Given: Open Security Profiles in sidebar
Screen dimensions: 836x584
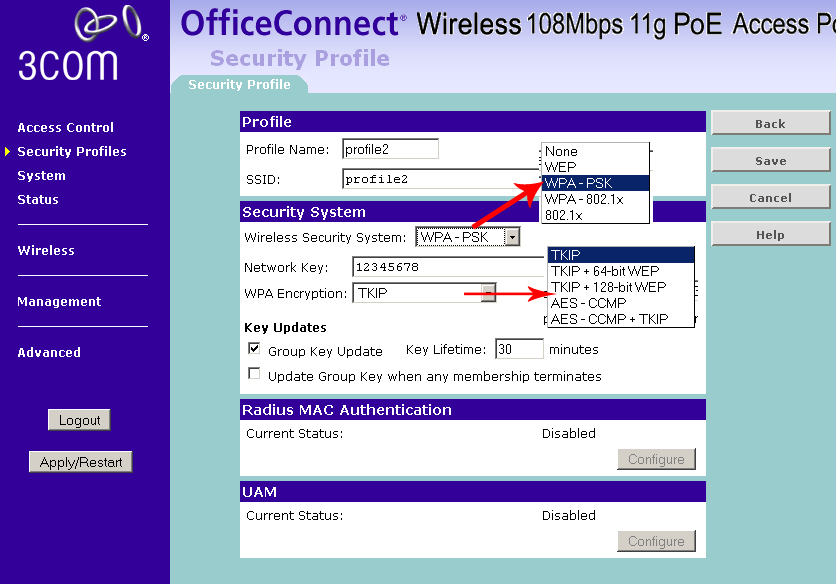Looking at the screenshot, I should click(72, 151).
